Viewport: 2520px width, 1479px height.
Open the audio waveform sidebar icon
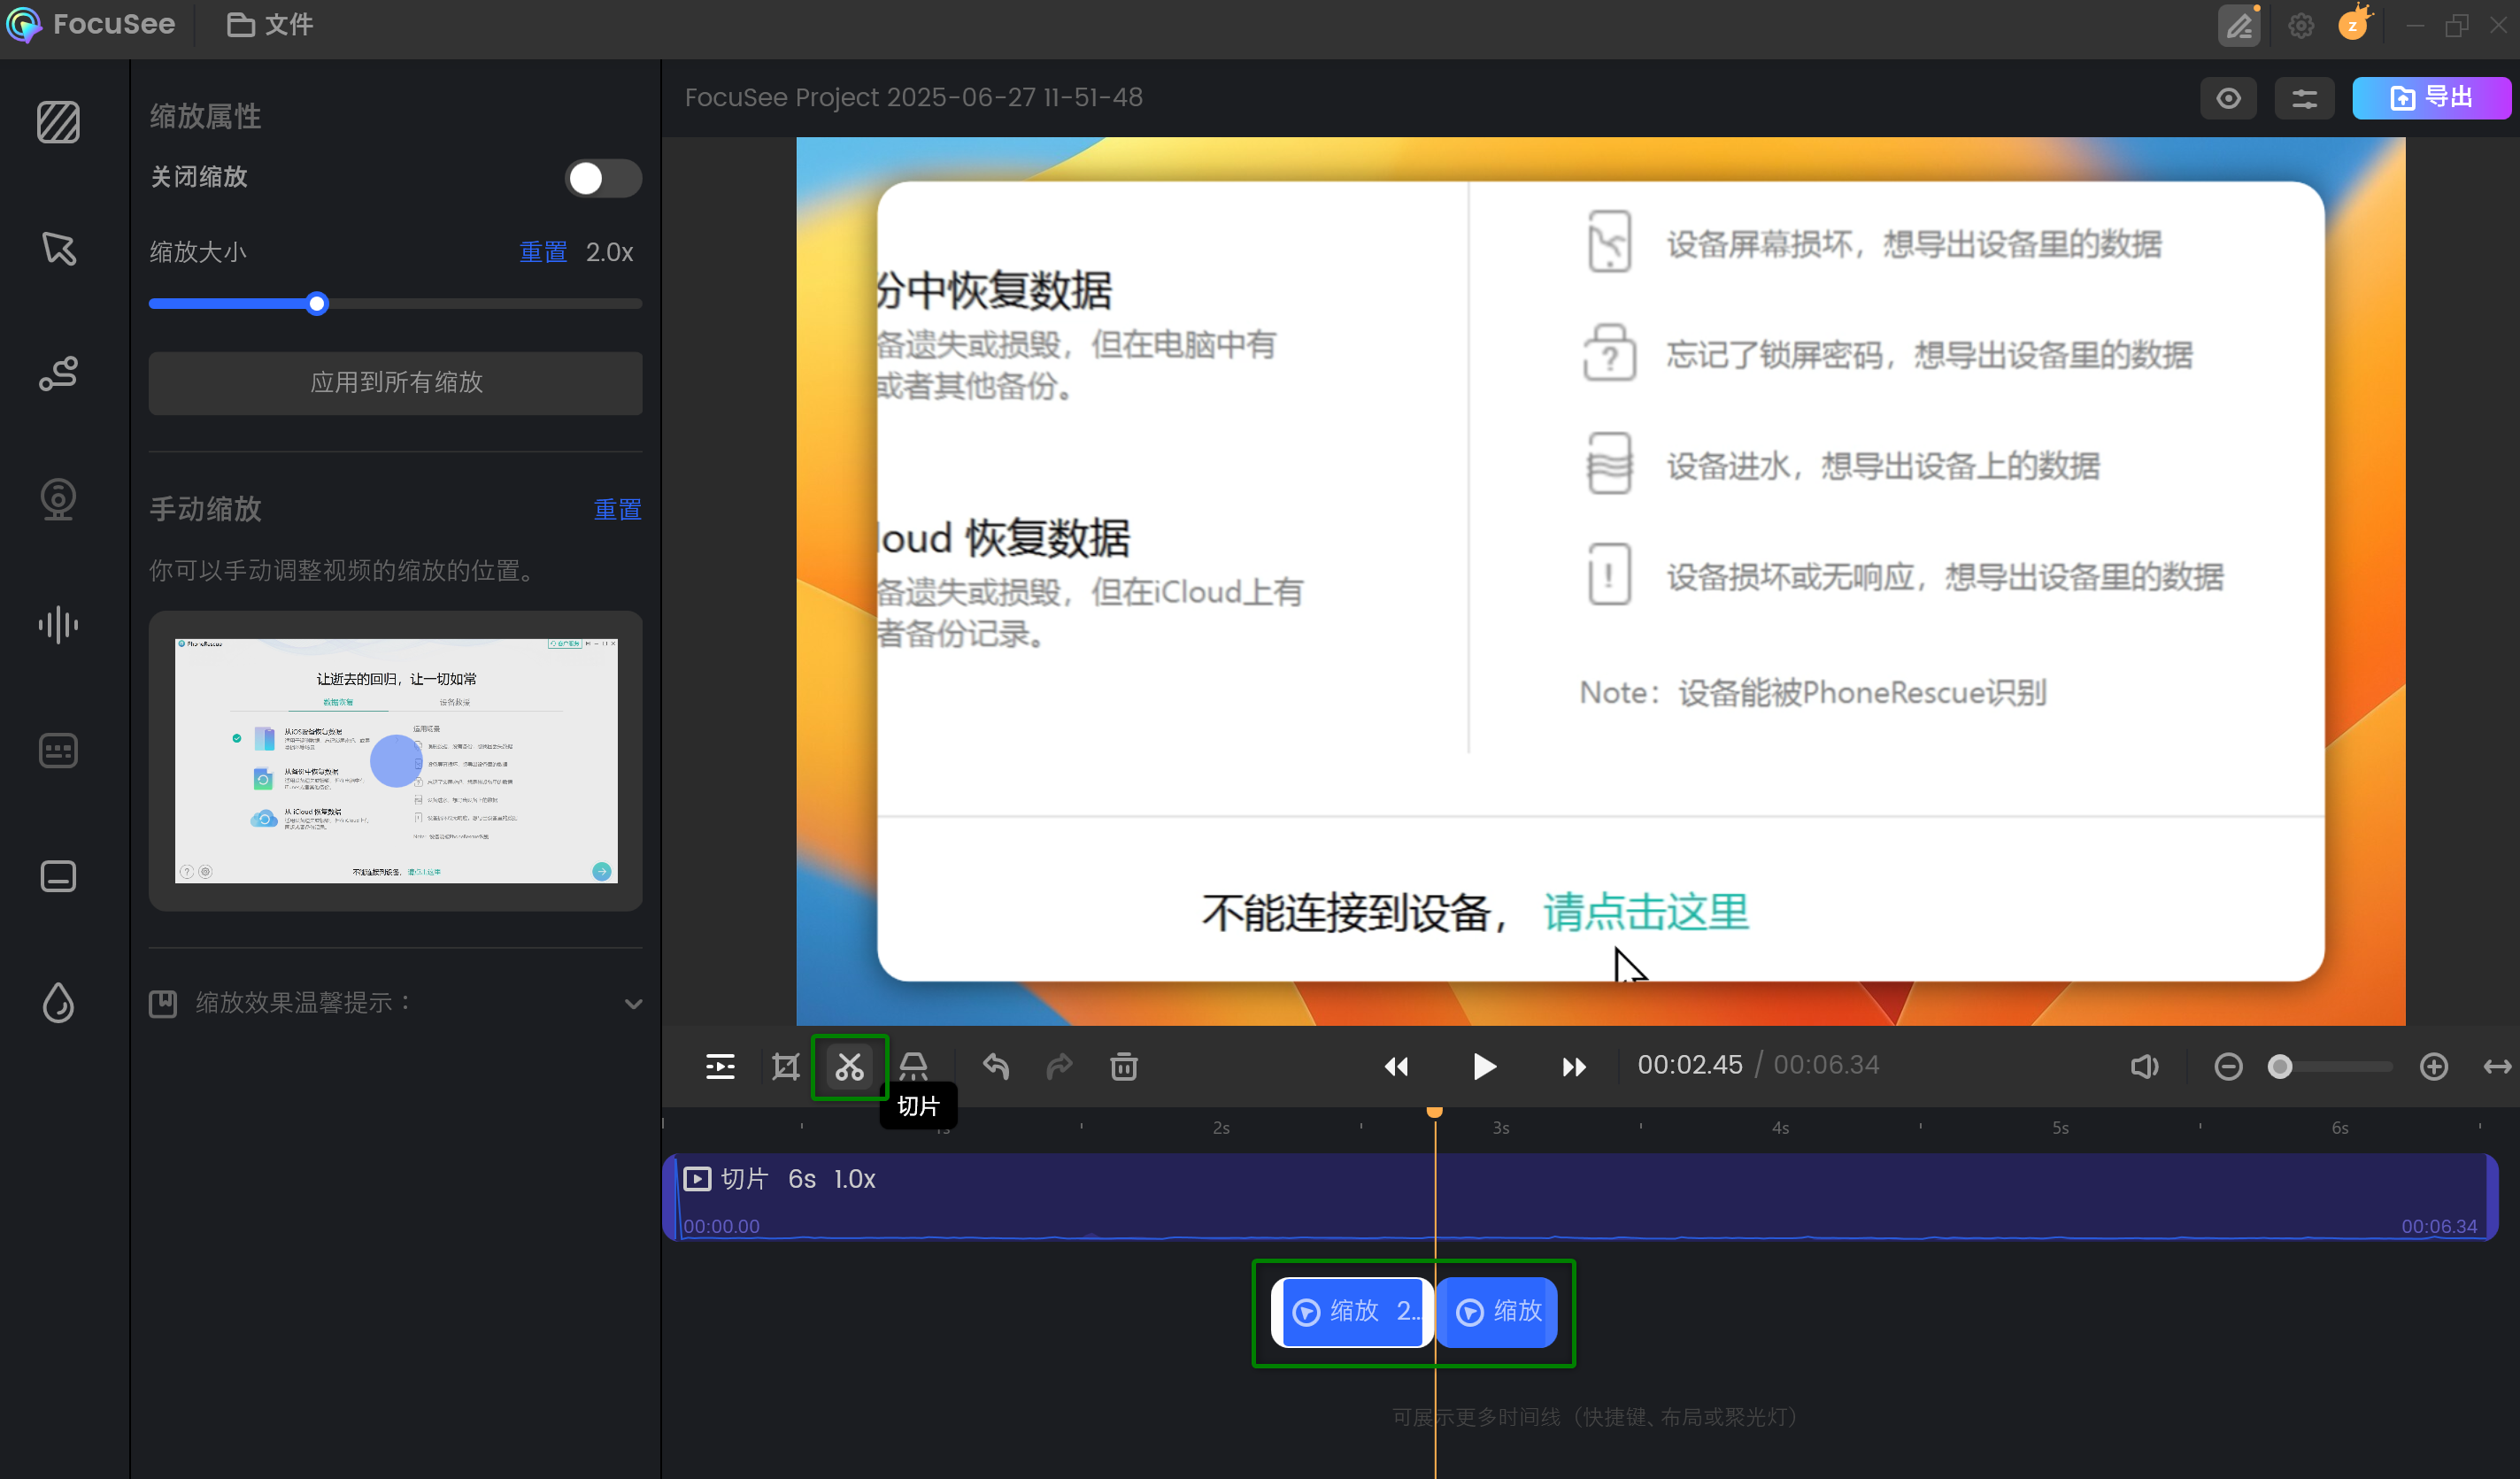58,625
